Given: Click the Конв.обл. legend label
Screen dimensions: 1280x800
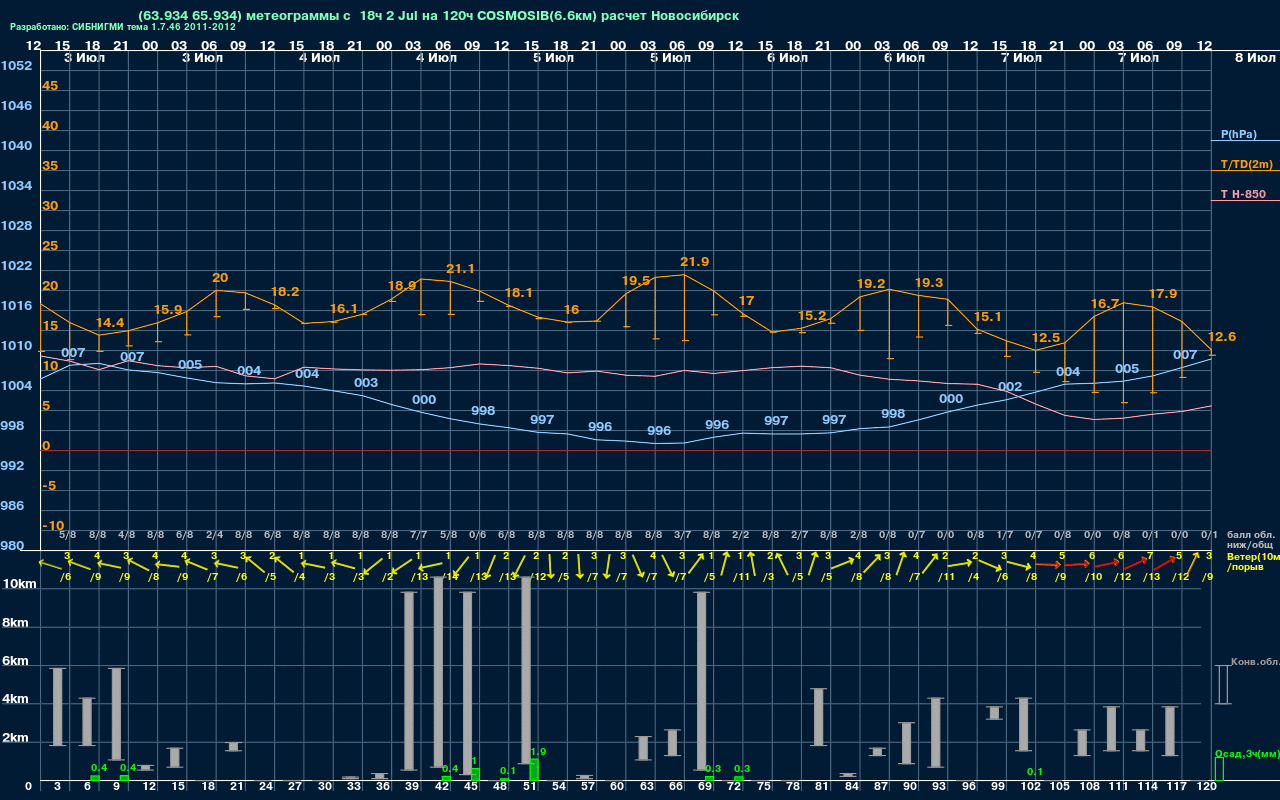Looking at the screenshot, I should coord(1254,663).
